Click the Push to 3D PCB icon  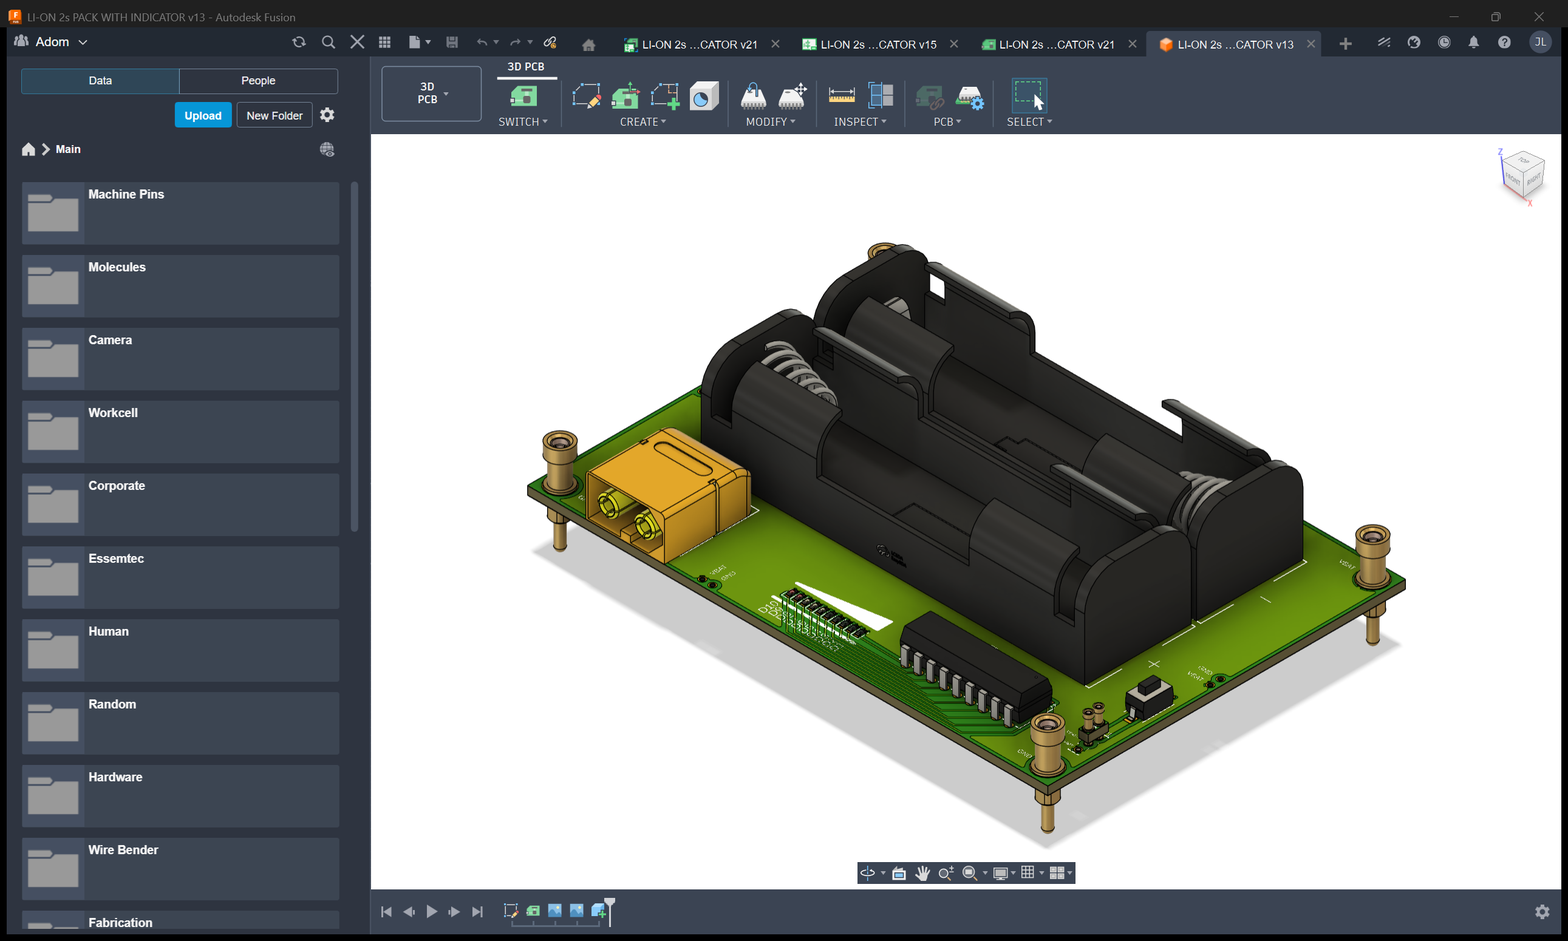626,96
